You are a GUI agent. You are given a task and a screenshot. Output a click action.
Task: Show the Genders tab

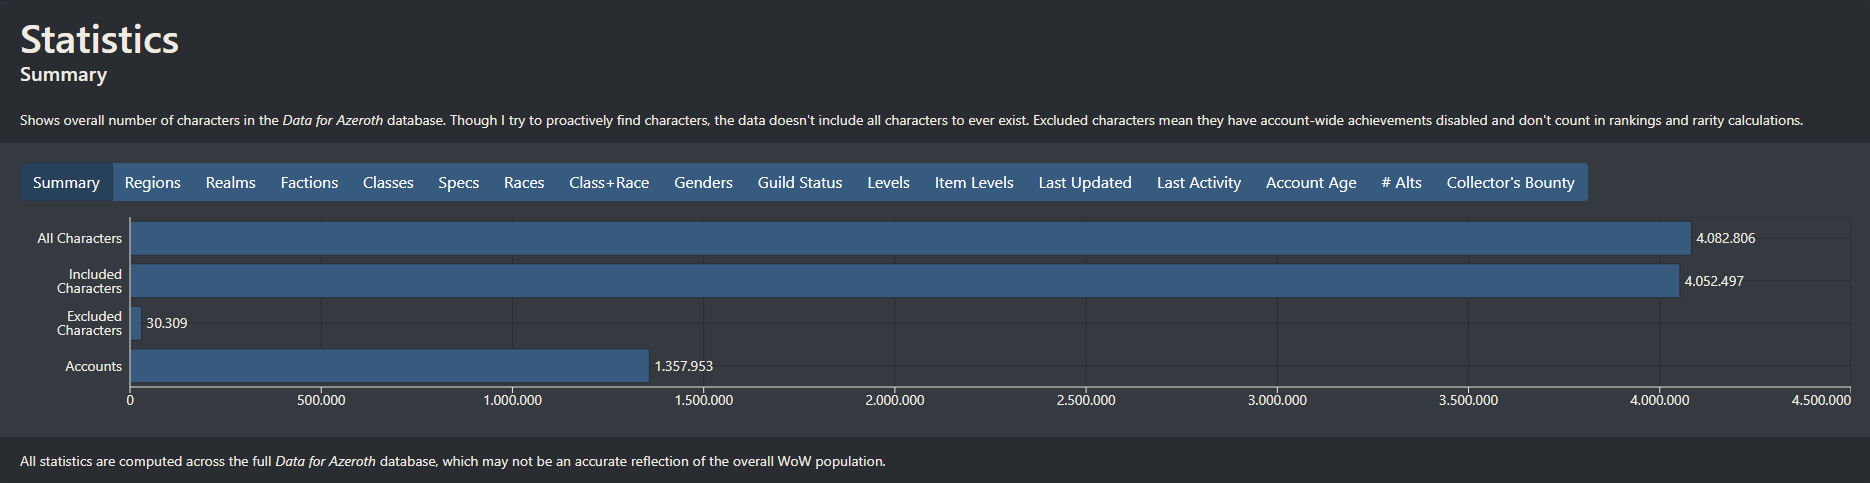tap(703, 182)
